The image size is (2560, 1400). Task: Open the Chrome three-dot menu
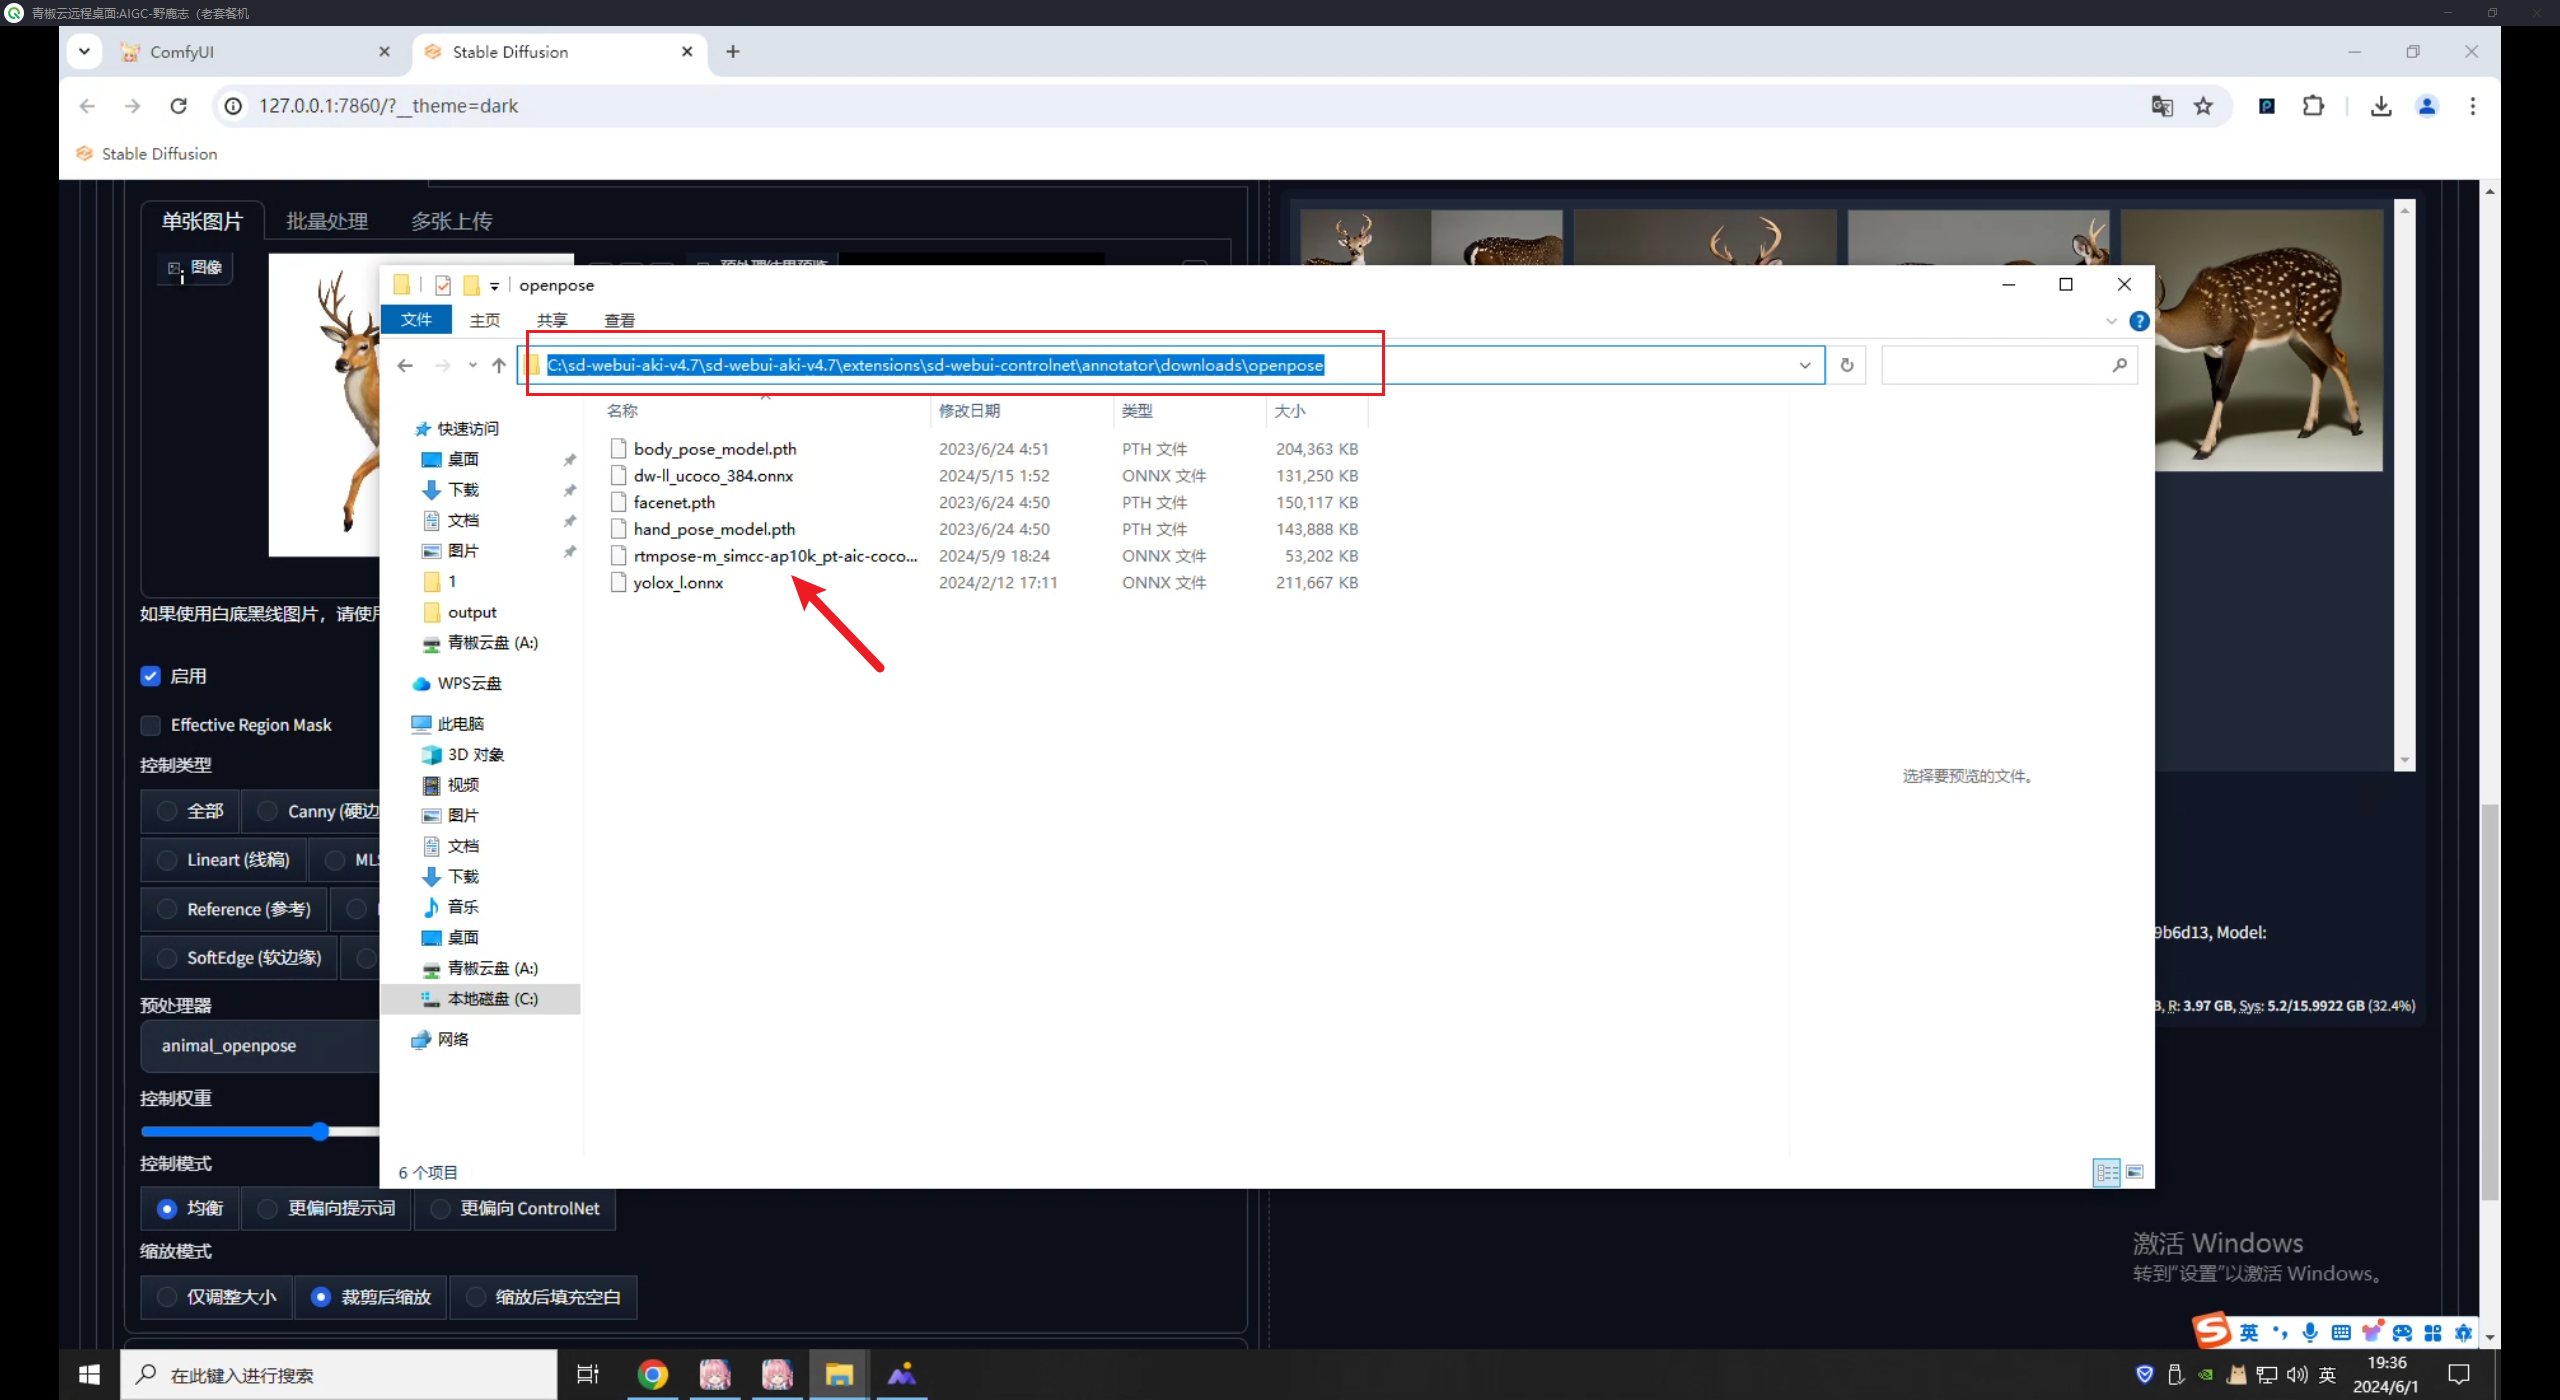click(2473, 106)
